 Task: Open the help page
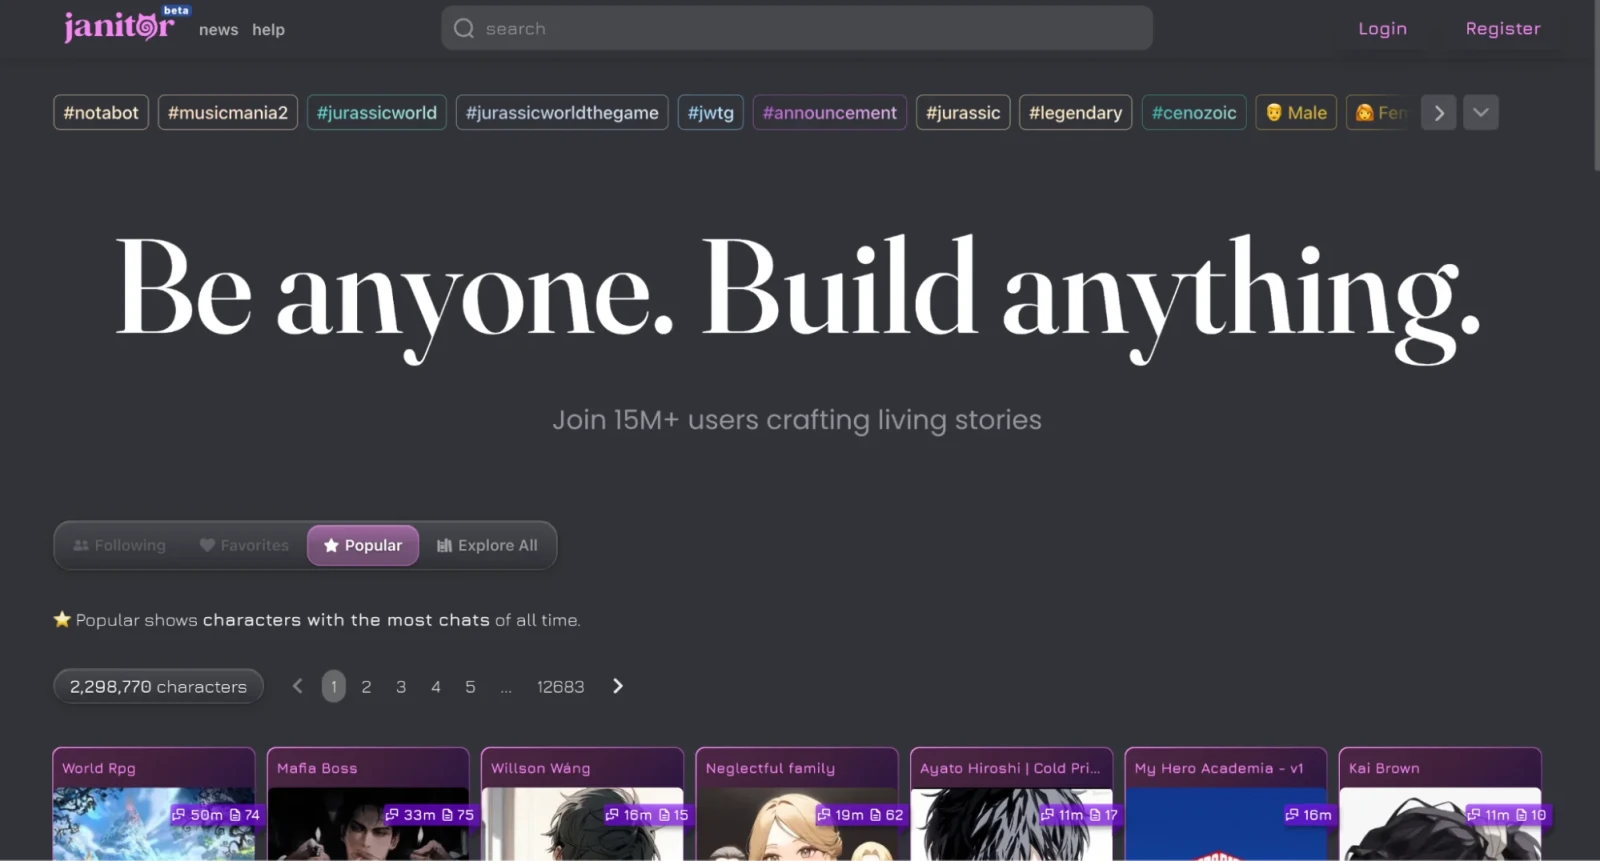click(x=268, y=30)
